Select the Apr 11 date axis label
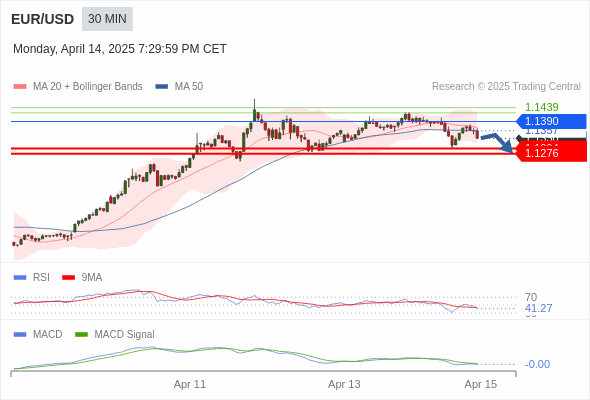590x400 pixels. pyautogui.click(x=190, y=384)
